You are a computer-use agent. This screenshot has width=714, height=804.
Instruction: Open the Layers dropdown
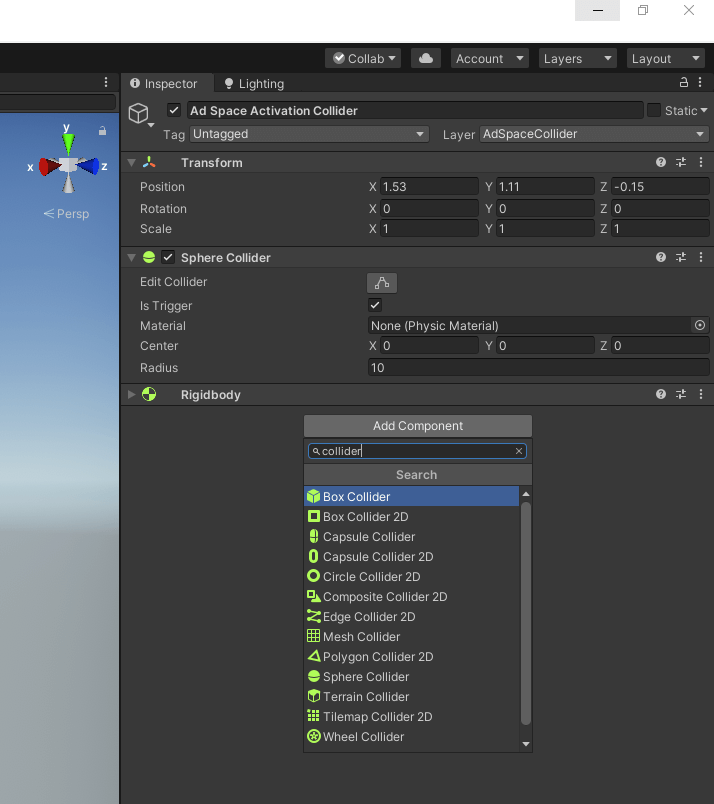tap(578, 58)
